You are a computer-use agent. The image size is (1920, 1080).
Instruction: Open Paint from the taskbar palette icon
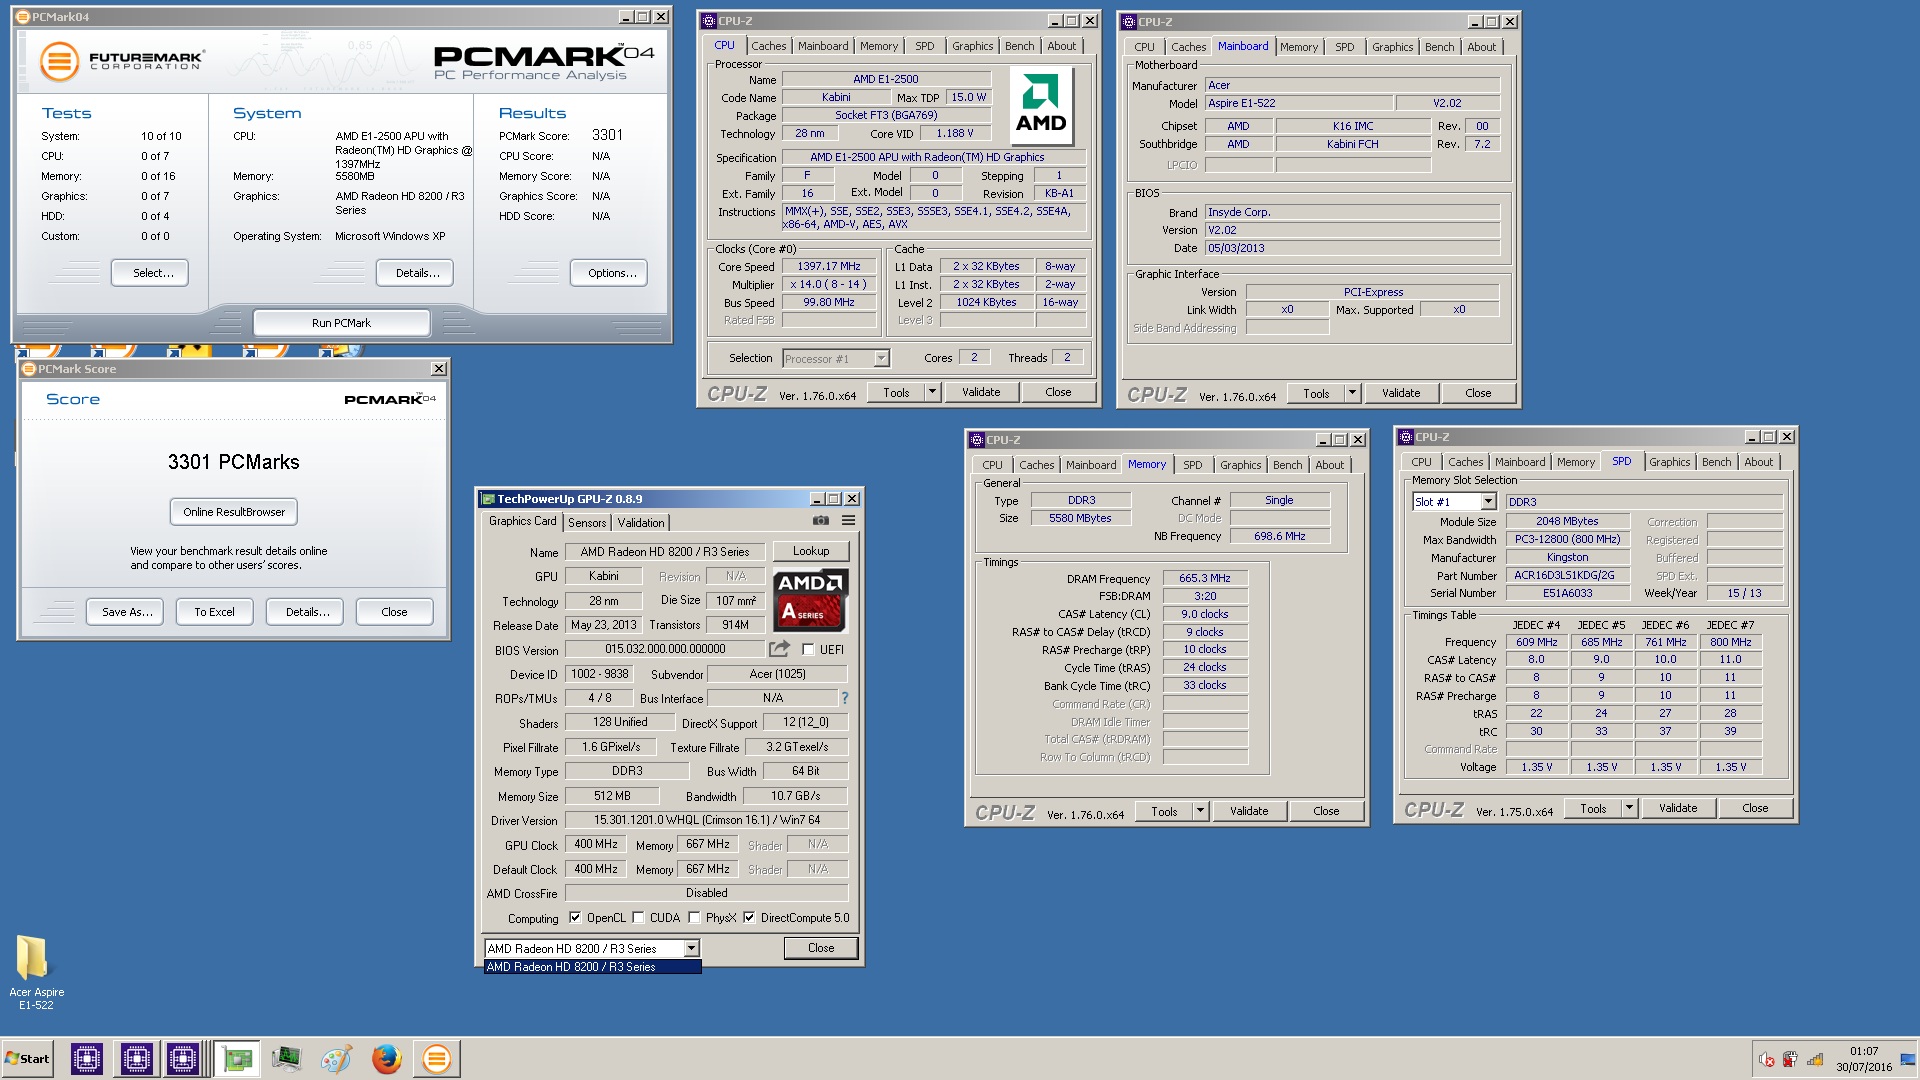336,1058
